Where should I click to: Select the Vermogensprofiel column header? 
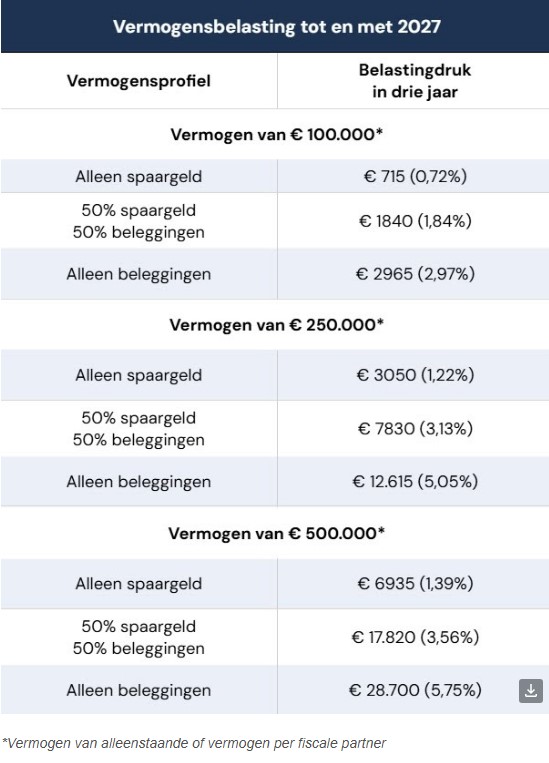point(139,81)
